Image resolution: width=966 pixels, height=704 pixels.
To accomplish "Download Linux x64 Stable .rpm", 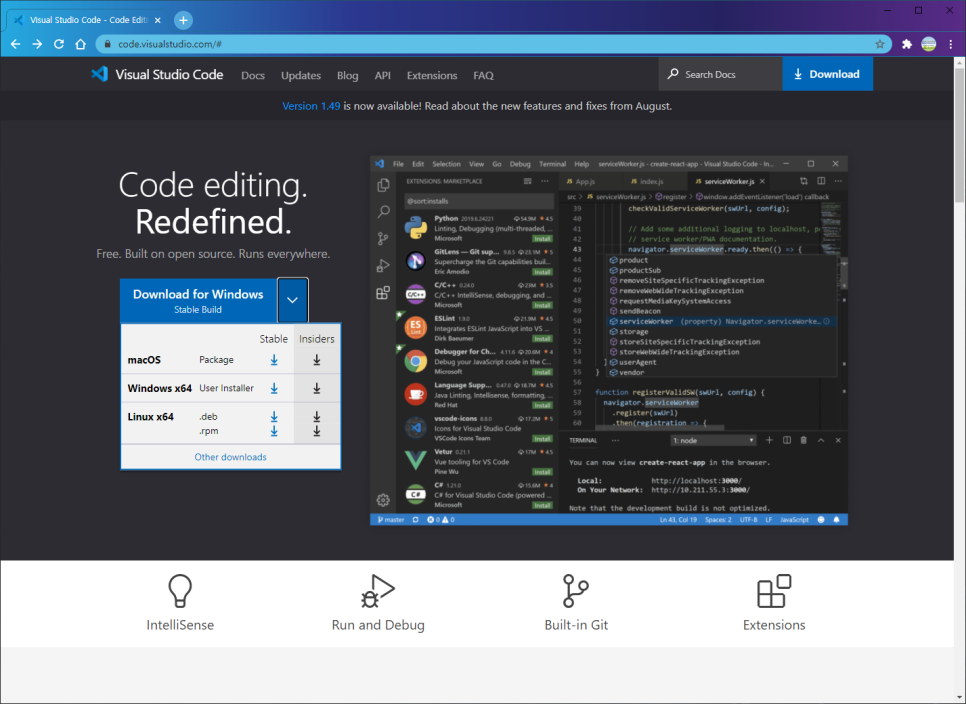I will click(x=274, y=431).
